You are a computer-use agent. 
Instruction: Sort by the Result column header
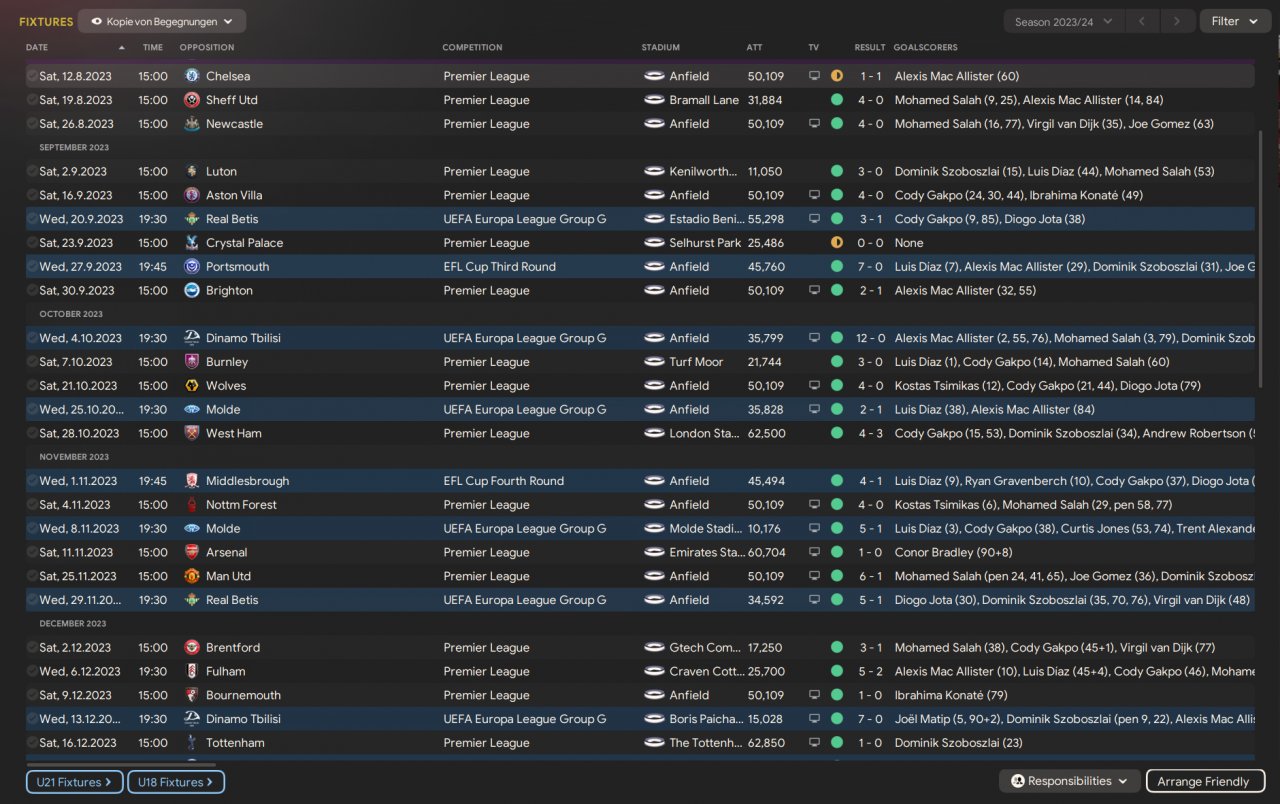click(870, 47)
